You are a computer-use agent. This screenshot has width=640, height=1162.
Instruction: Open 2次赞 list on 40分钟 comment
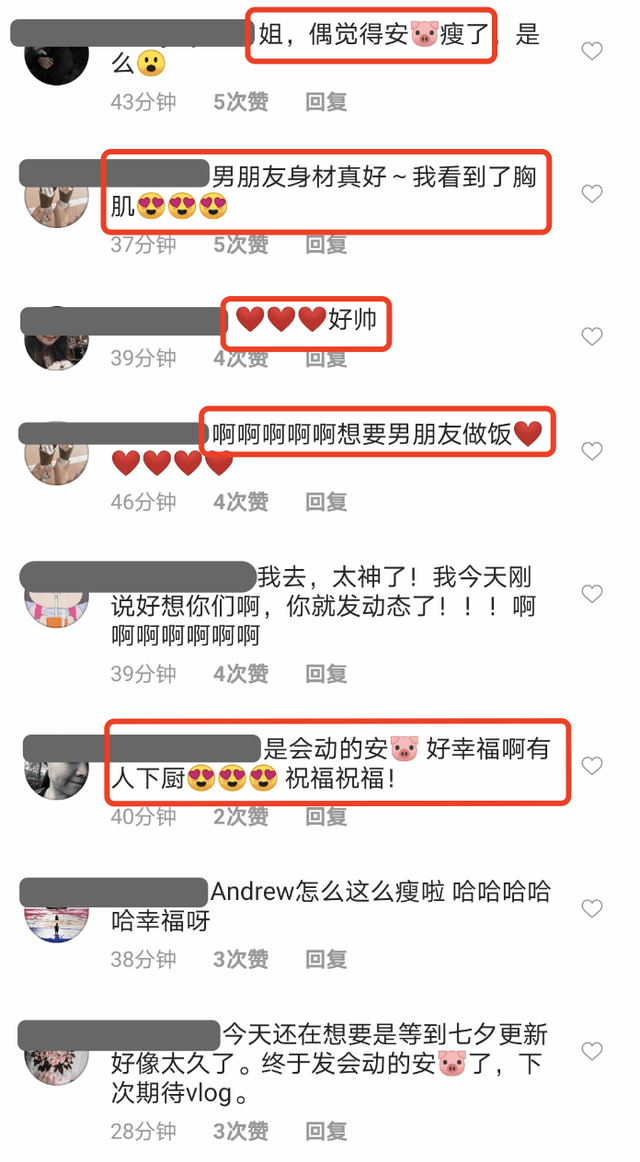coord(241,817)
